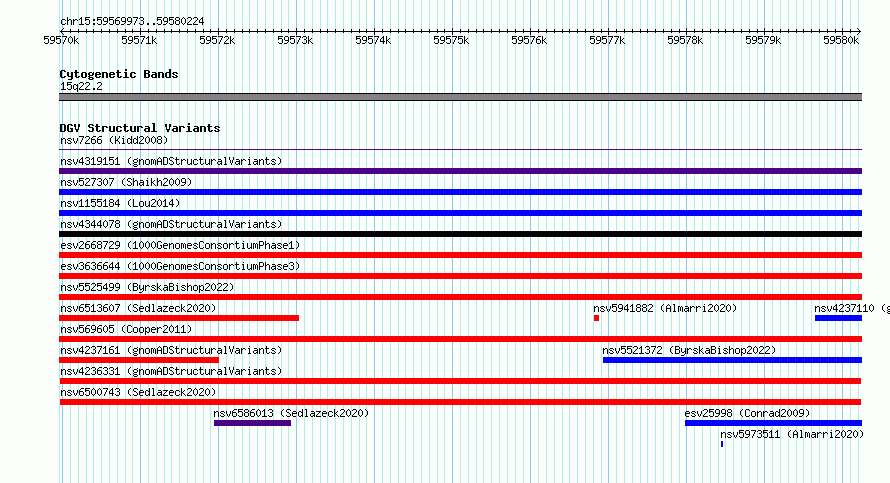Open nsv6586013 (Sedlazeck2020) label

(291, 413)
